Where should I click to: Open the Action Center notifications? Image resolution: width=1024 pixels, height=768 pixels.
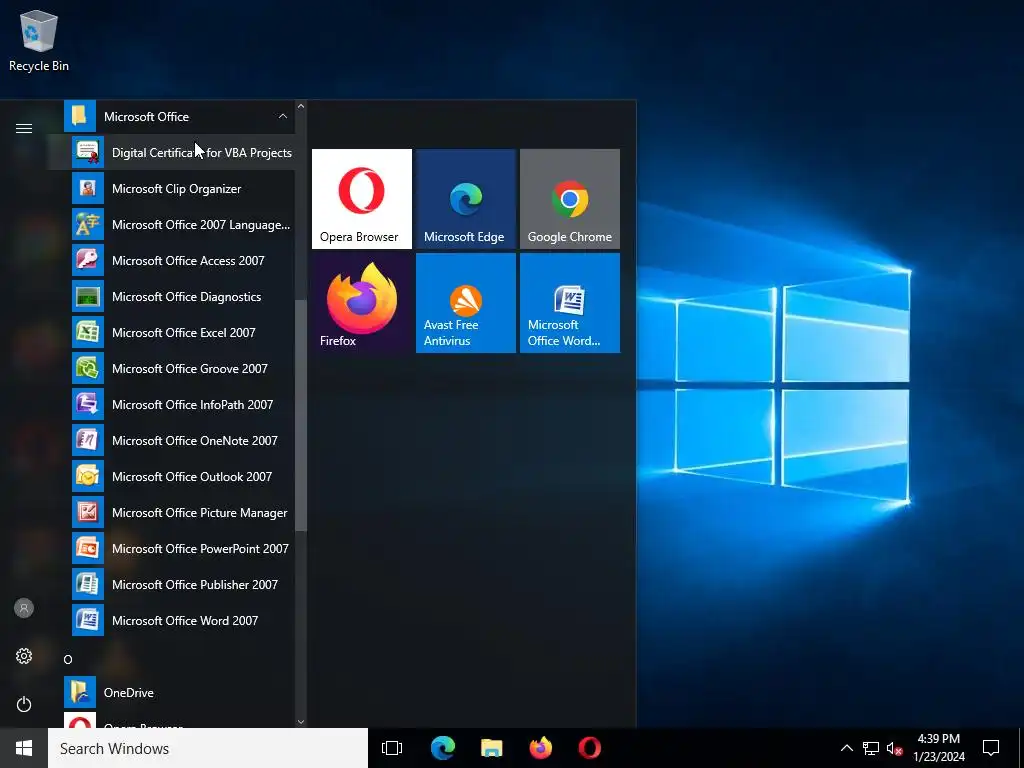[991, 748]
